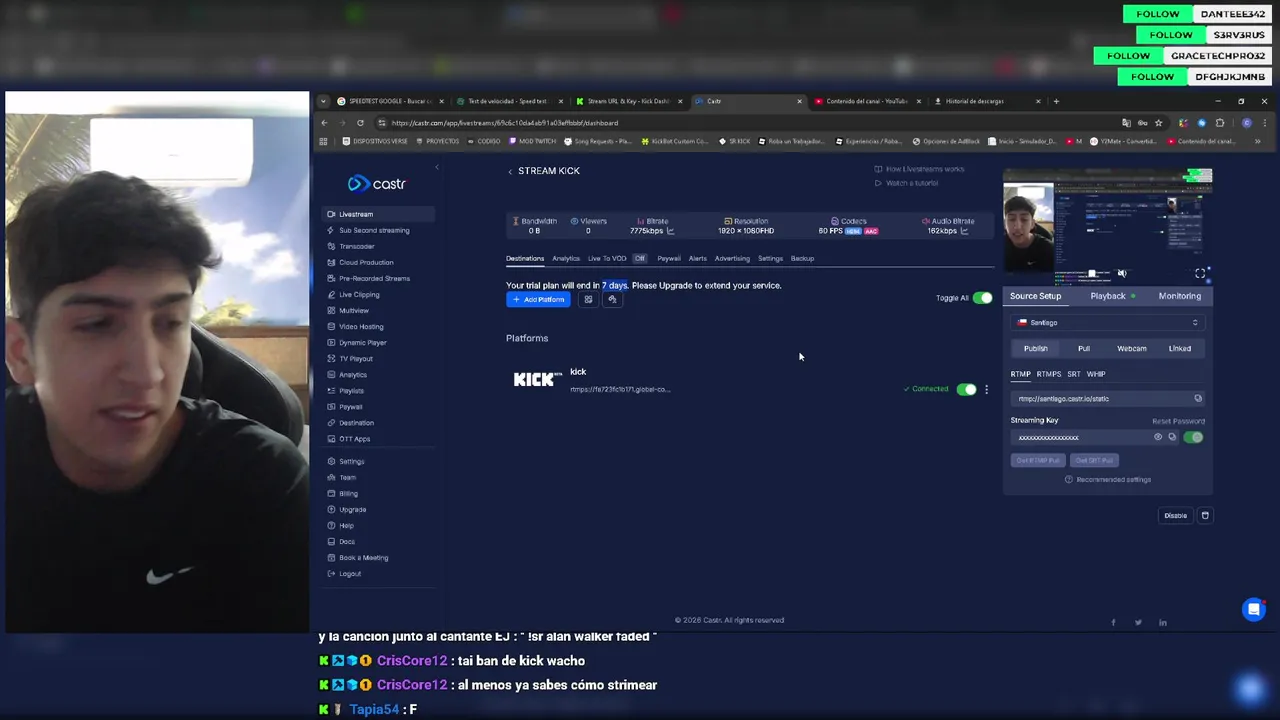Switch to the Advertising tab
This screenshot has height=720, width=1280.
tap(732, 258)
